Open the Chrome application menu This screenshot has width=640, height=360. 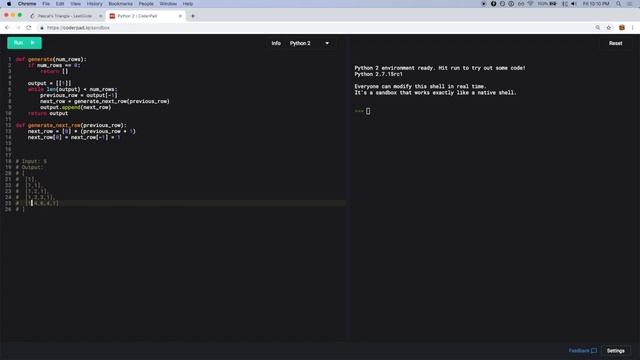point(27,4)
